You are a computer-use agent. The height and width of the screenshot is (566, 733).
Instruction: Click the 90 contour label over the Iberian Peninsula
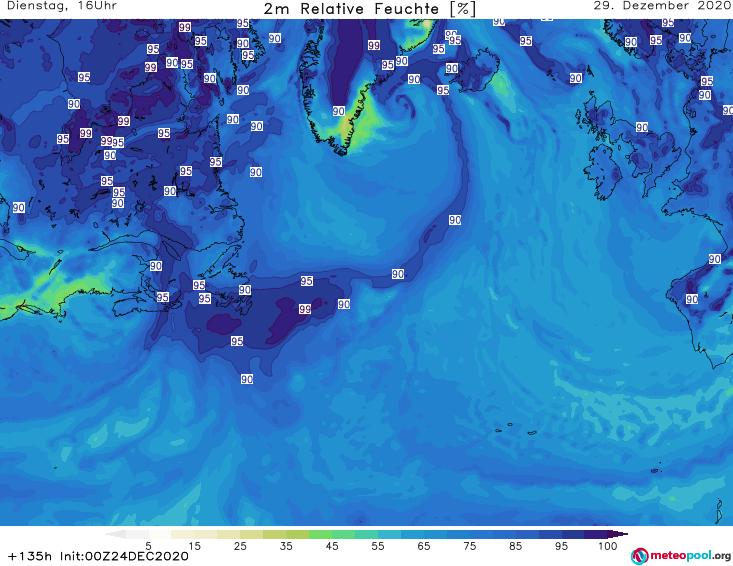(x=692, y=299)
